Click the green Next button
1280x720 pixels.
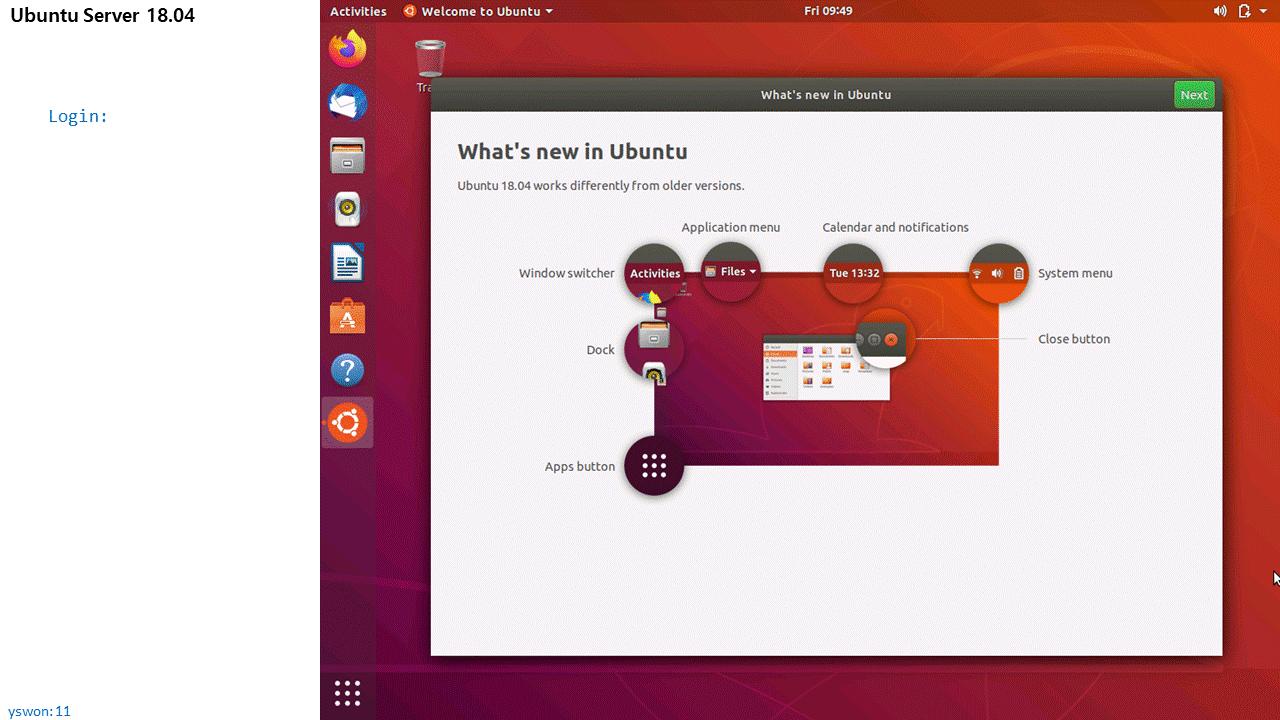tap(1194, 95)
